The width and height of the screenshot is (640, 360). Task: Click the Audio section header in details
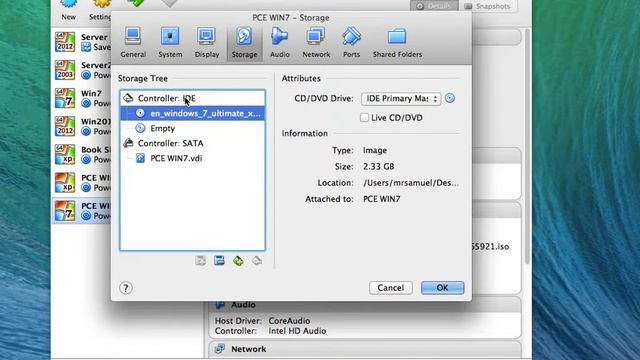[365, 305]
